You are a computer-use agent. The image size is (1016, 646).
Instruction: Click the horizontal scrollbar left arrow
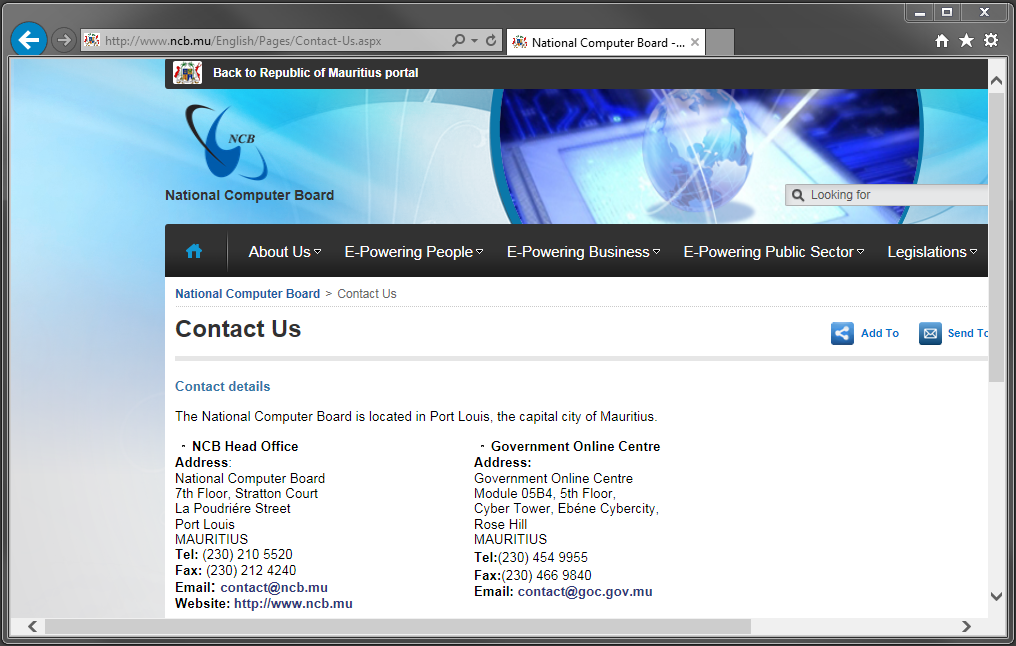[x=32, y=627]
